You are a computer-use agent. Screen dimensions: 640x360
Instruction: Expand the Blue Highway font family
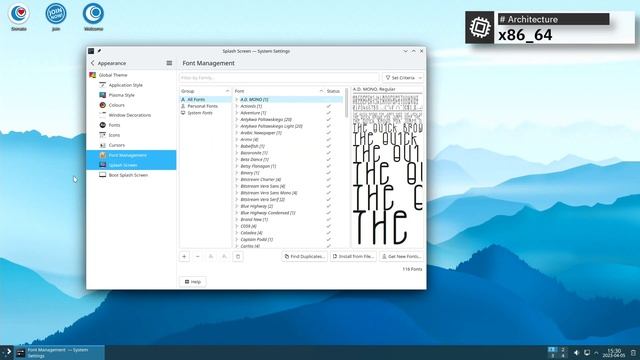pyautogui.click(x=237, y=206)
